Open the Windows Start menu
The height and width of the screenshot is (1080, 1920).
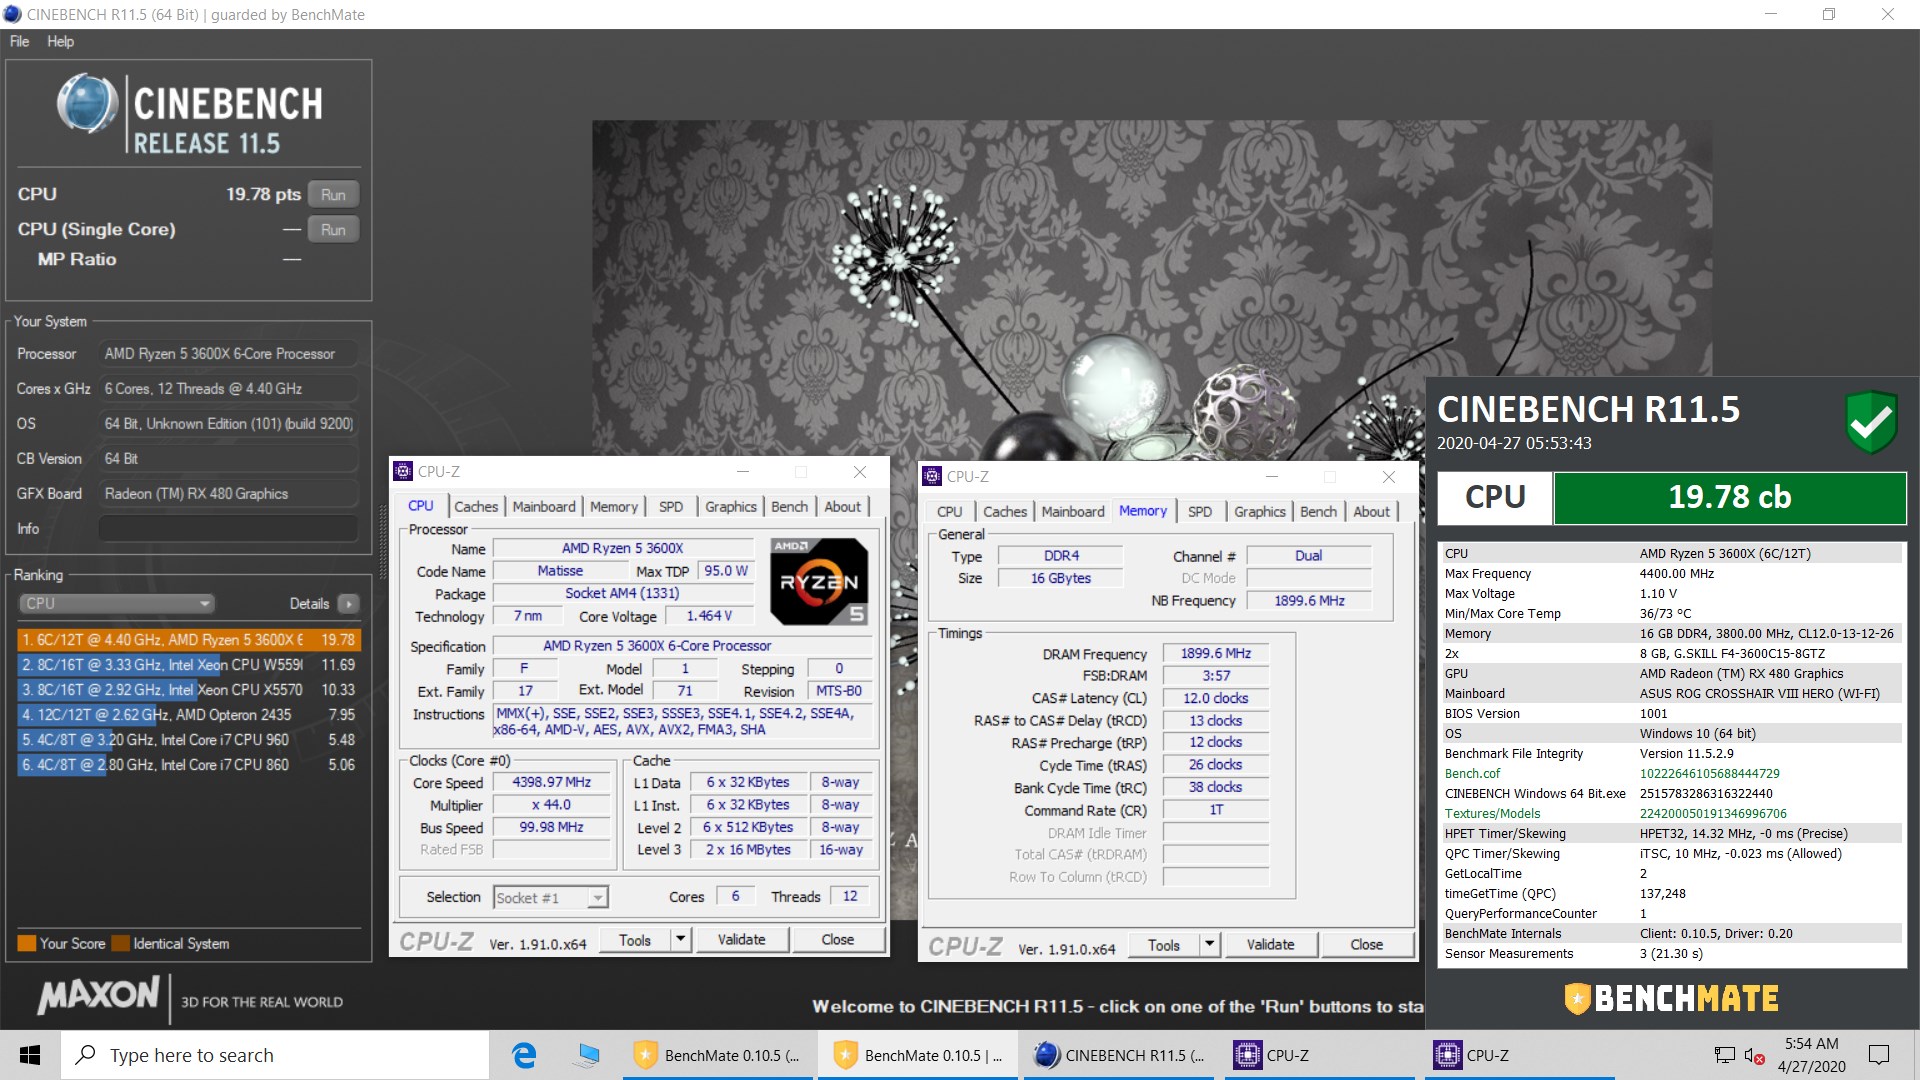click(x=30, y=1055)
